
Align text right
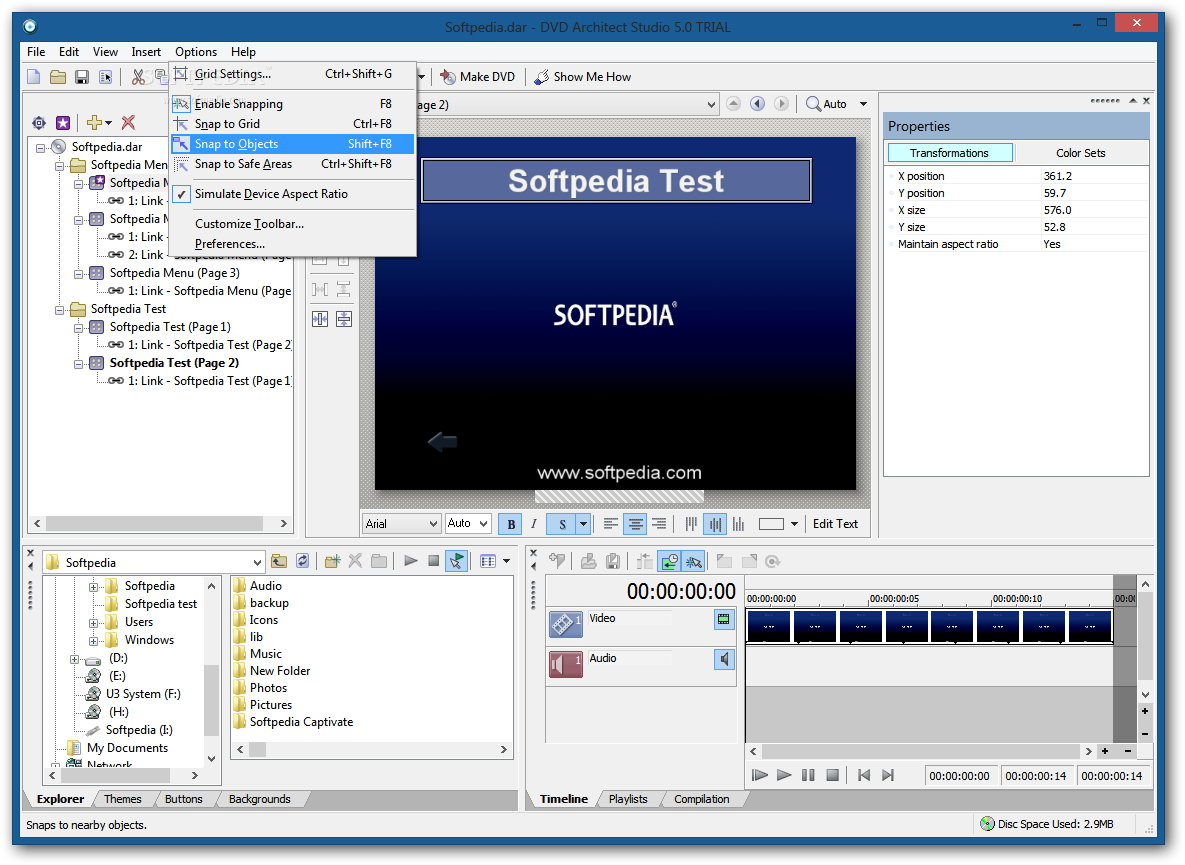[659, 524]
